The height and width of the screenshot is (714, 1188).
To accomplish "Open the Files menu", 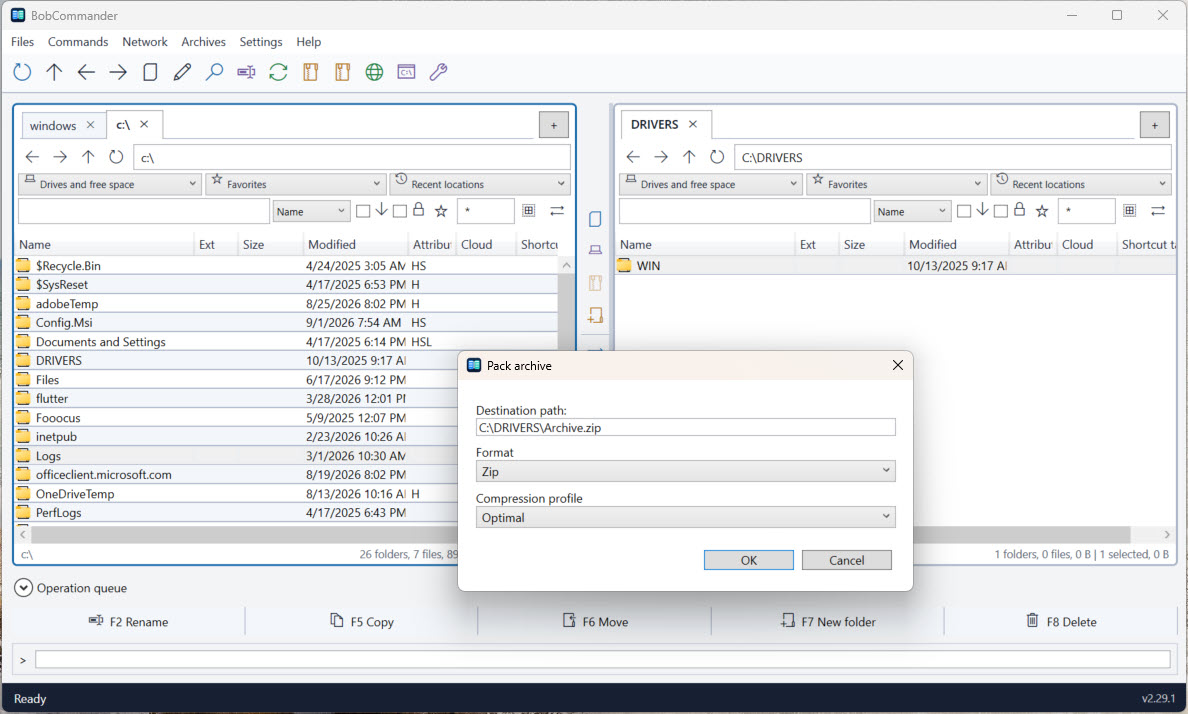I will pyautogui.click(x=22, y=42).
